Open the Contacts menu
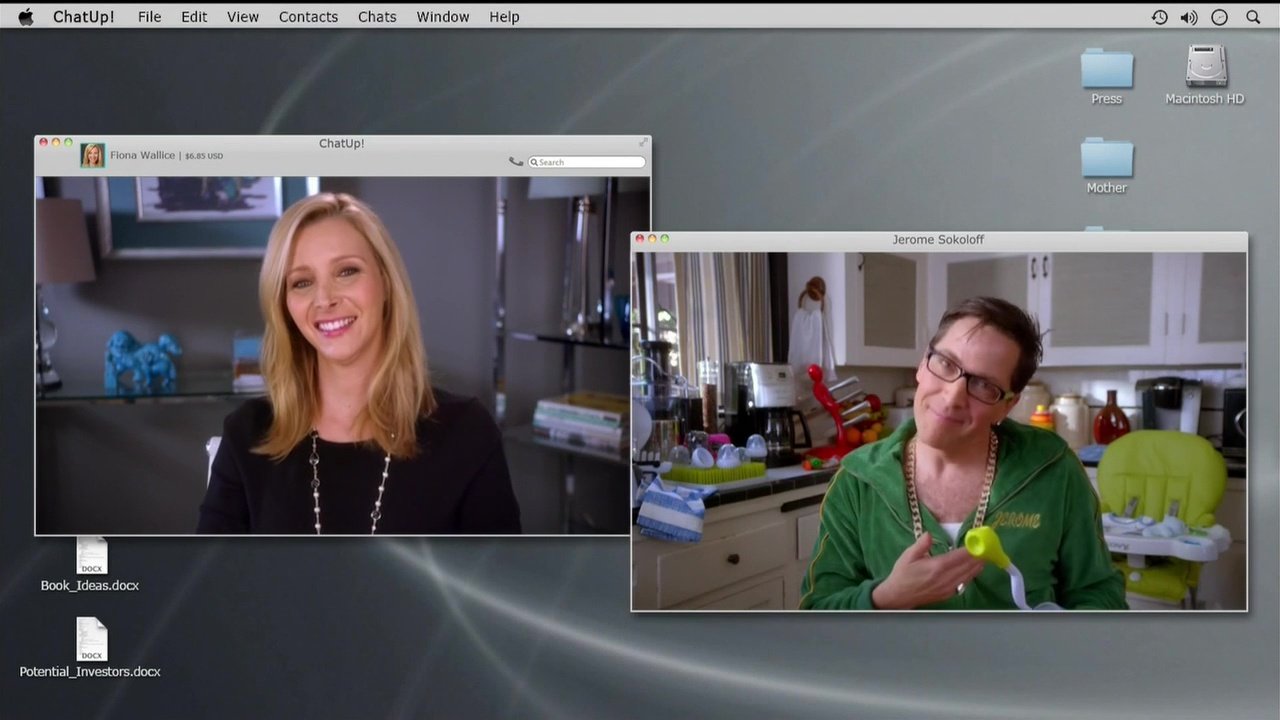This screenshot has height=720, width=1280. coord(308,17)
